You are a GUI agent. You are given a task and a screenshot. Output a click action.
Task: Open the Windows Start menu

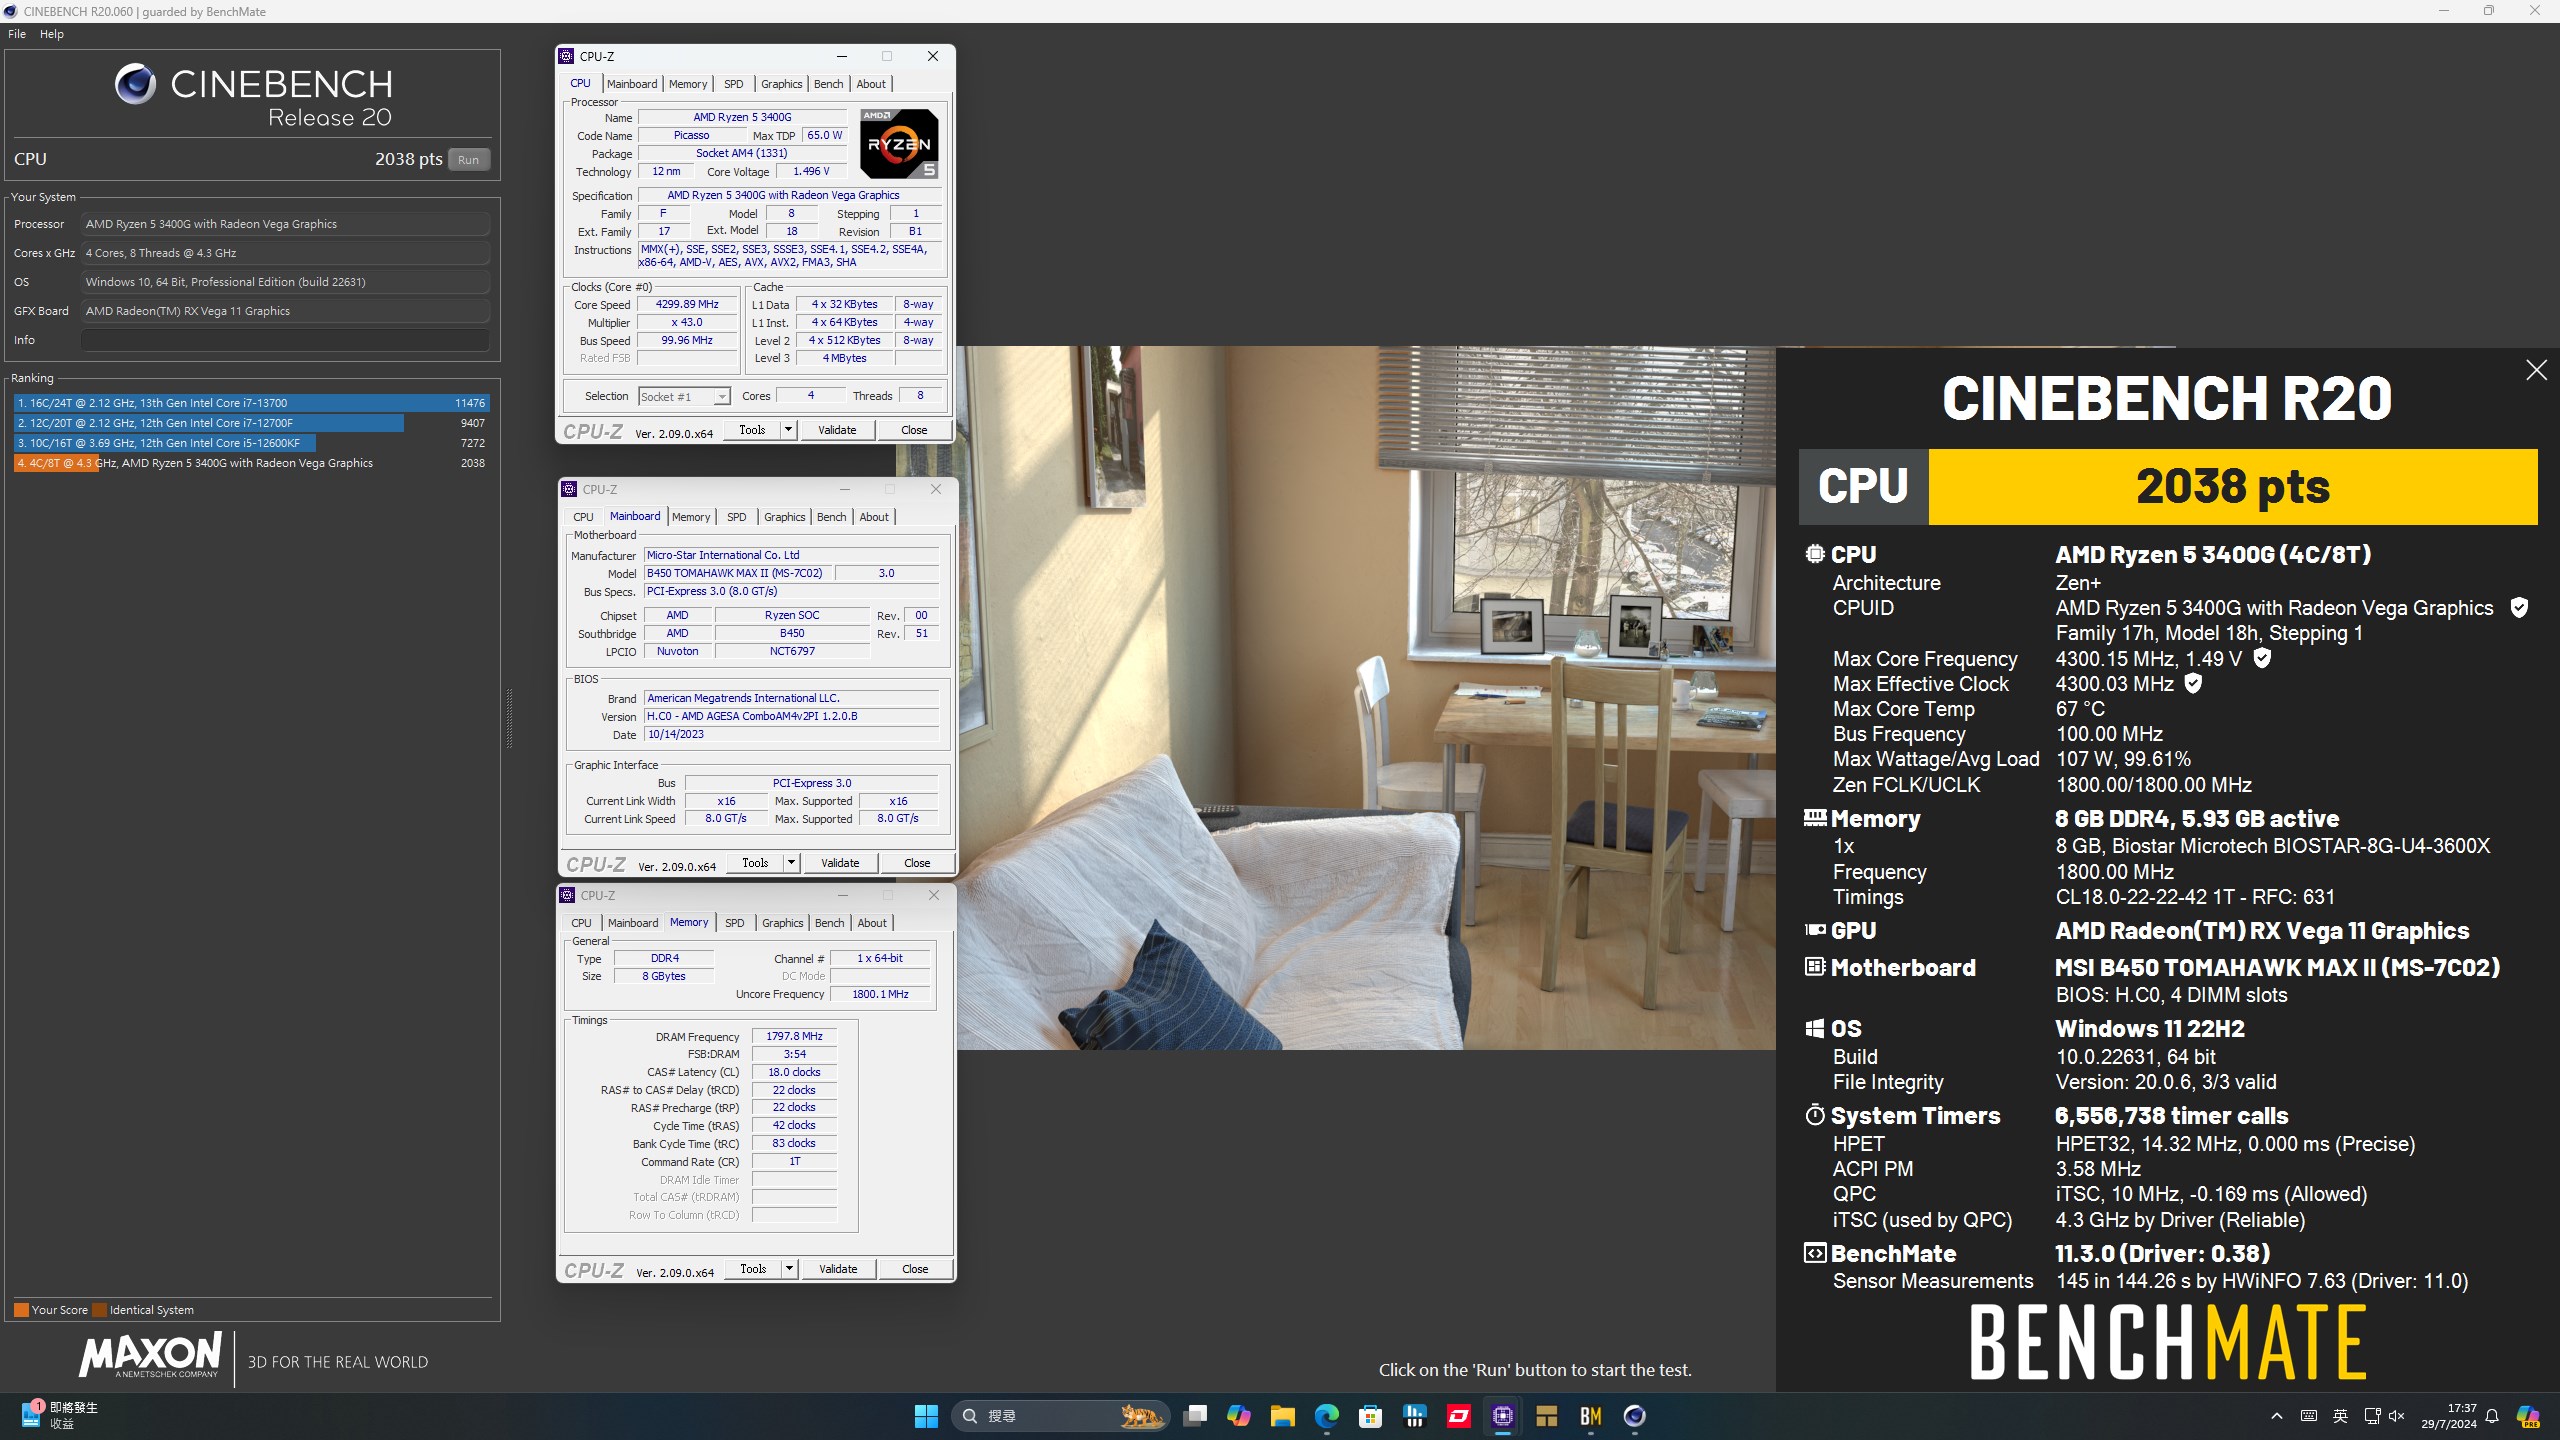[x=926, y=1416]
